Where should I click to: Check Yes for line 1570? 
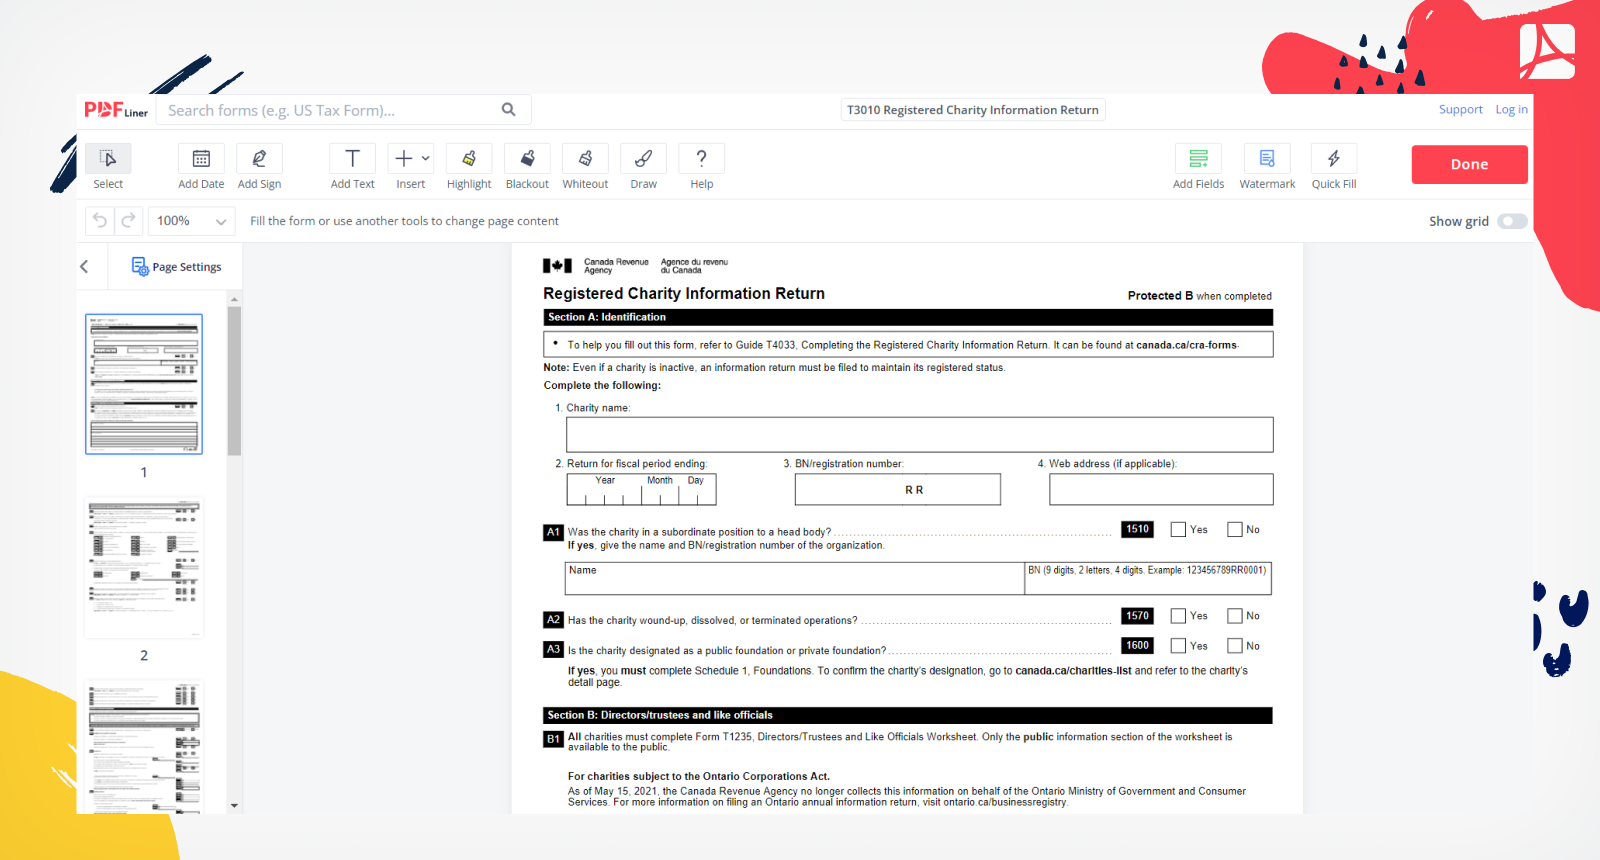click(1178, 616)
